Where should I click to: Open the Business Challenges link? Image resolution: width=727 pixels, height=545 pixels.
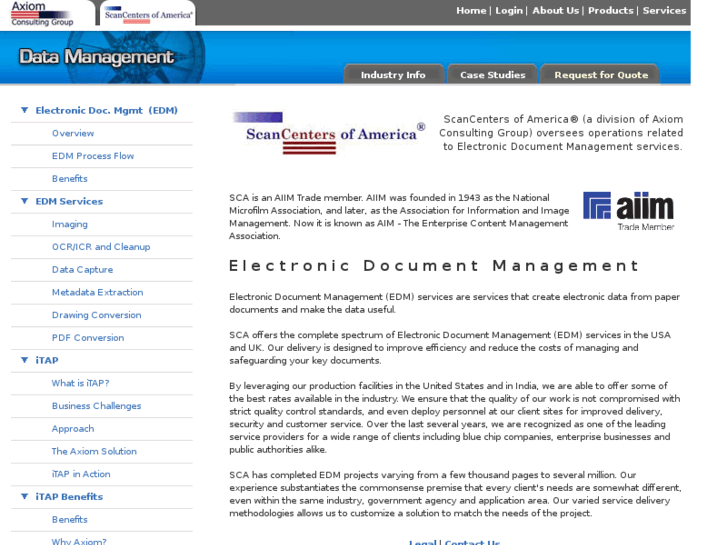tap(96, 406)
